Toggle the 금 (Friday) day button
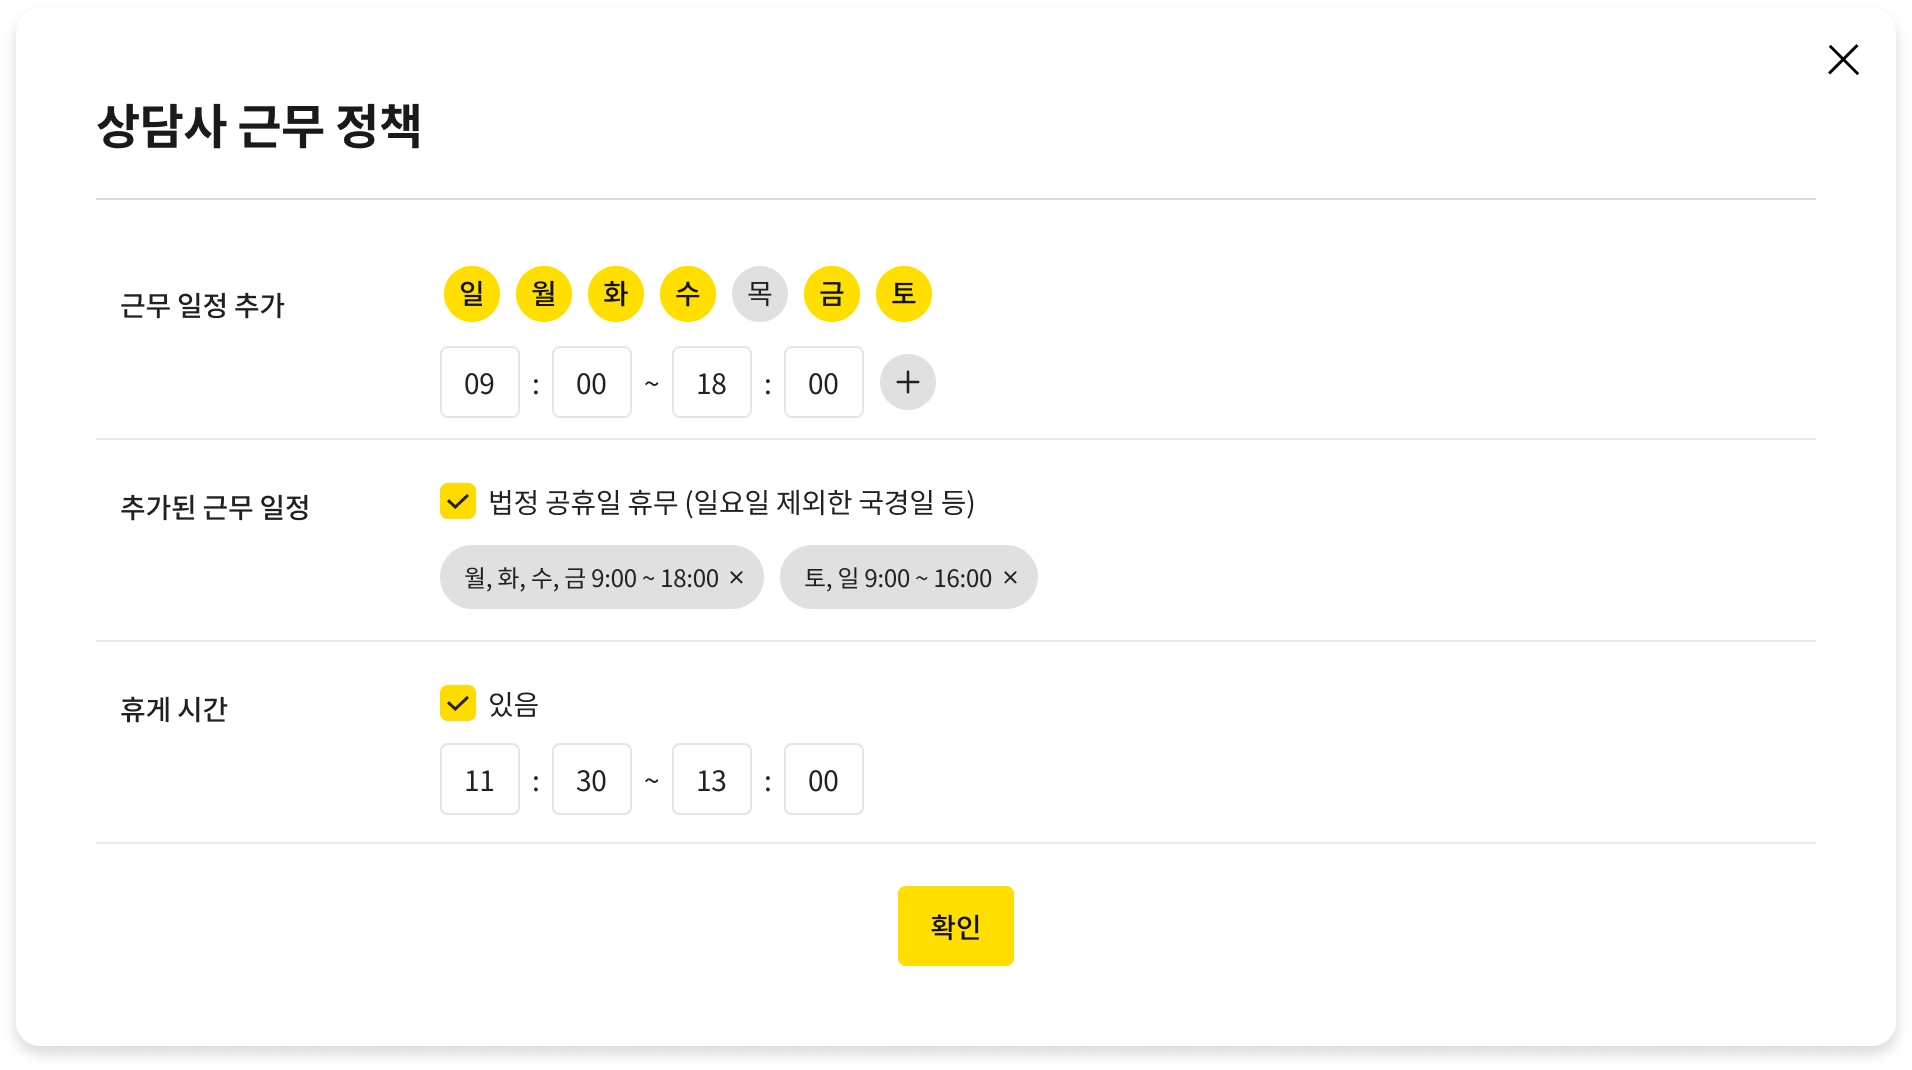 [832, 294]
